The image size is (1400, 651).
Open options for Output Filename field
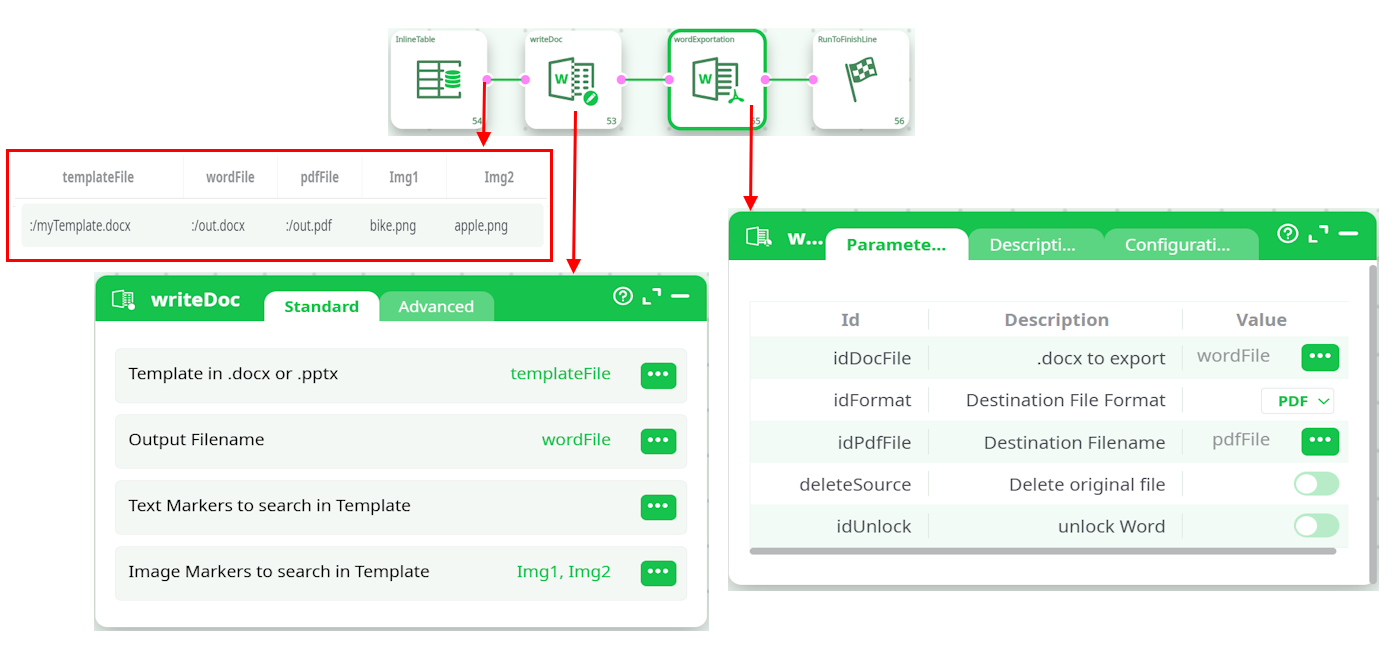(x=658, y=441)
